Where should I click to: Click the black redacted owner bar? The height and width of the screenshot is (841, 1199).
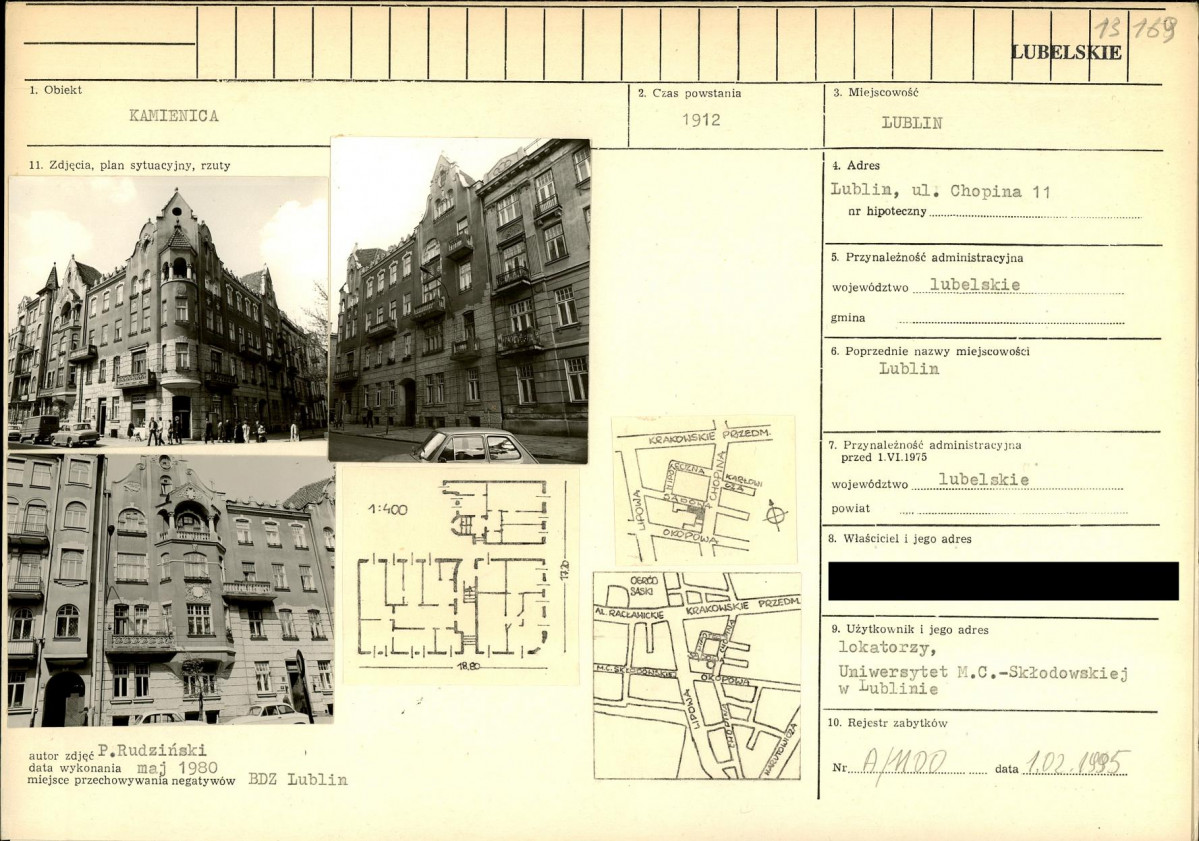pos(1003,581)
